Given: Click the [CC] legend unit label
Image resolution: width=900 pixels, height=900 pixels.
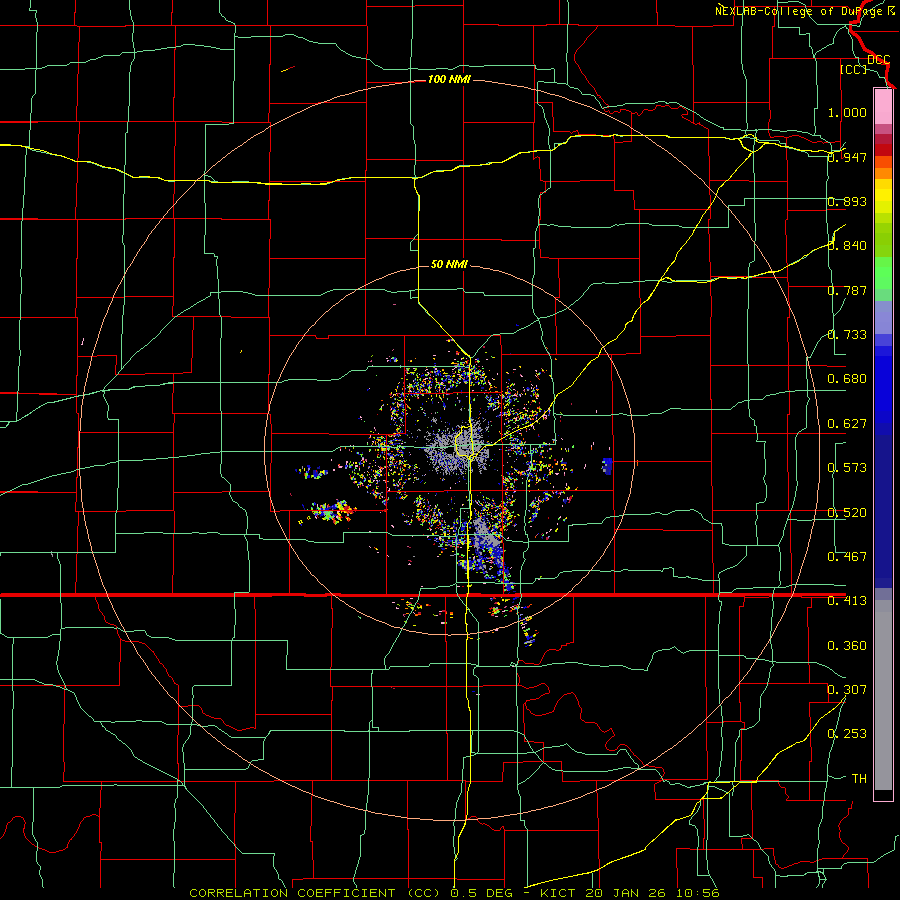Looking at the screenshot, I should pyautogui.click(x=854, y=69).
